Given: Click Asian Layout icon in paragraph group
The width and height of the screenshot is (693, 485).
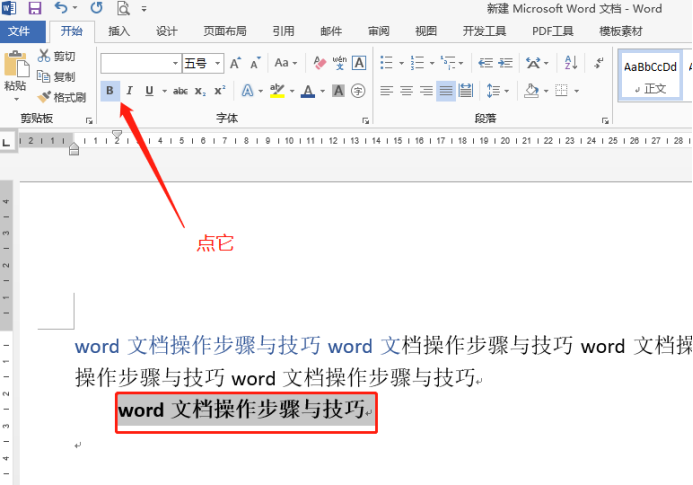Looking at the screenshot, I should pyautogui.click(x=533, y=63).
